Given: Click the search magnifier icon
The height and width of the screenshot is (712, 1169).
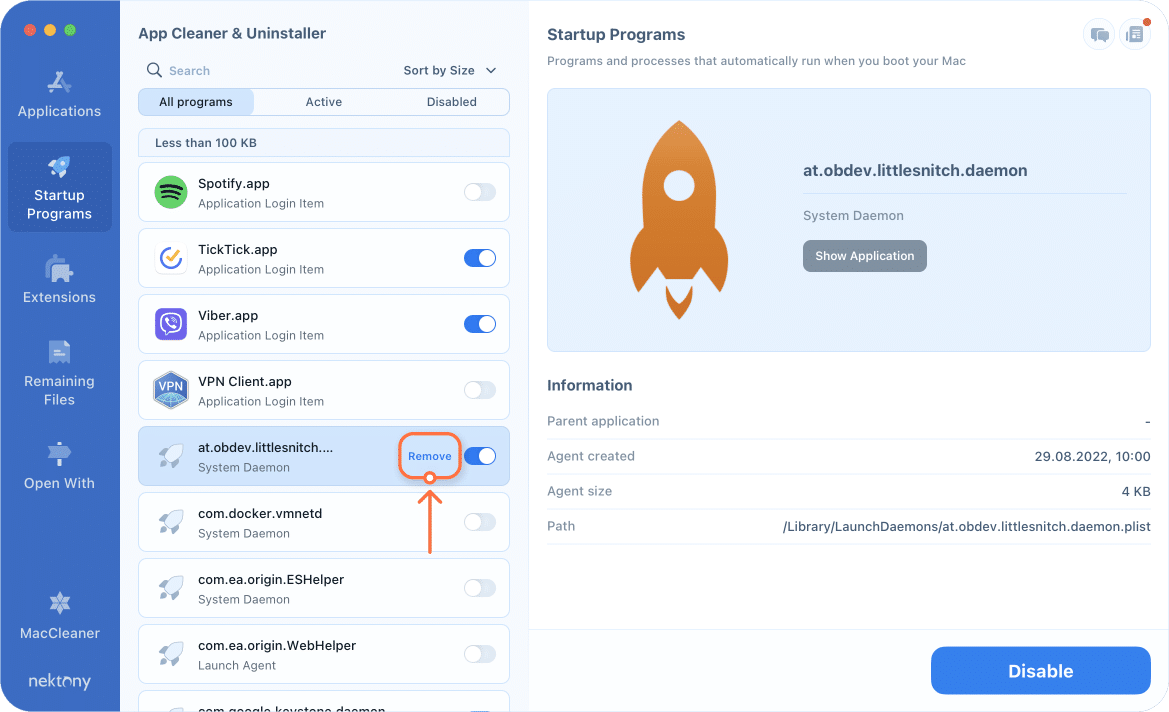Looking at the screenshot, I should (154, 70).
